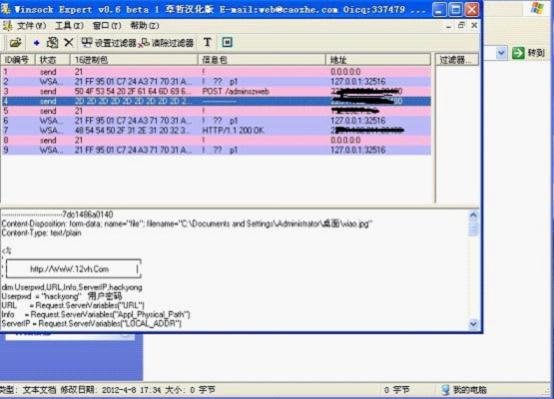
Task: Click the Address (地址) column header
Action: tap(378, 60)
